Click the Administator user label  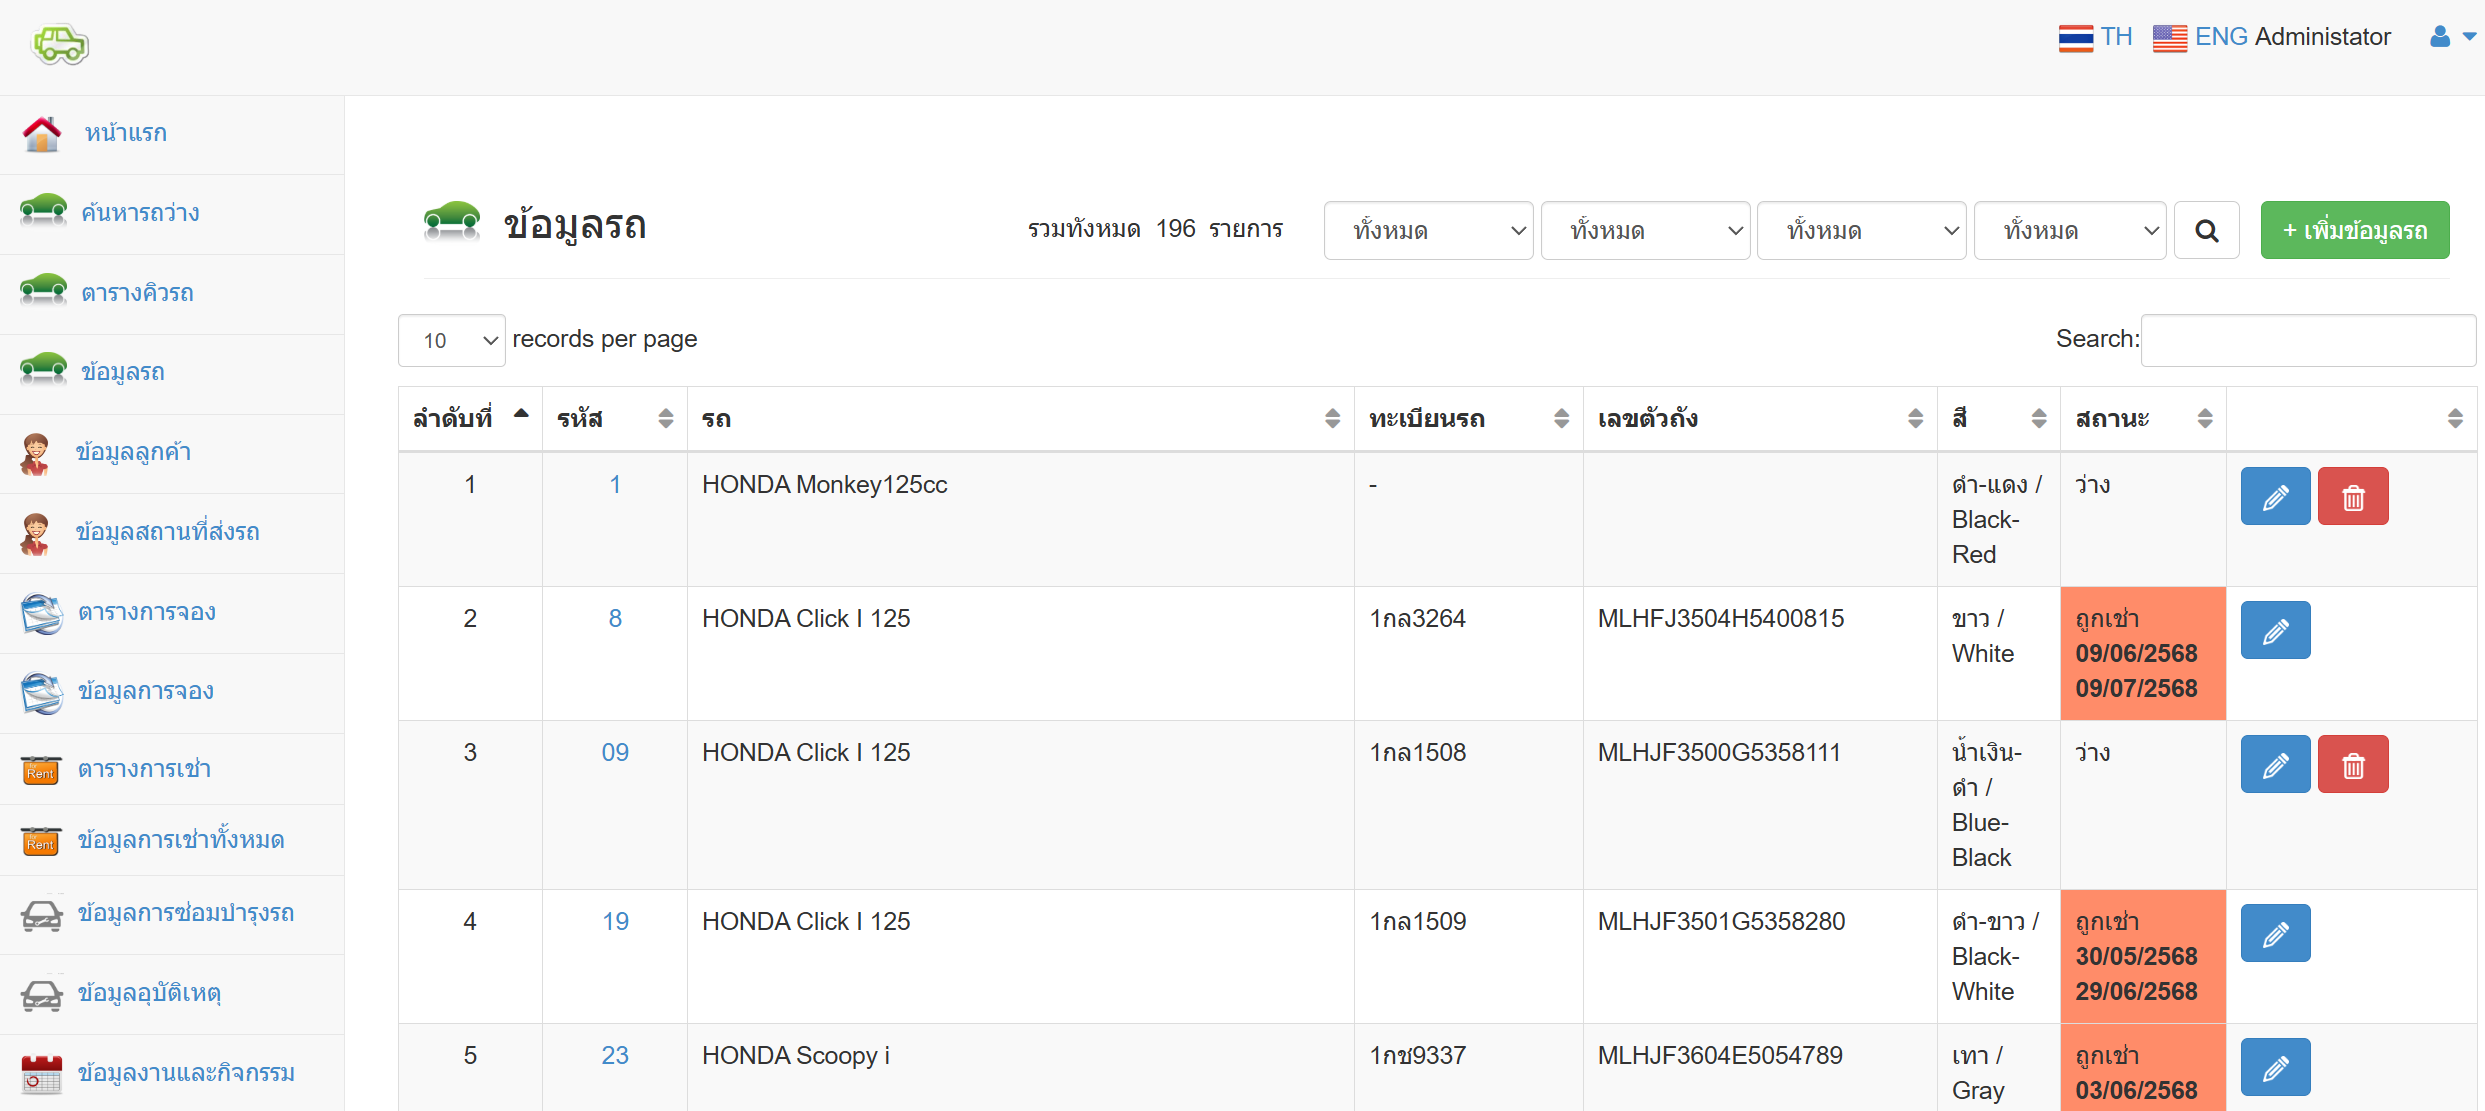[x=2322, y=37]
